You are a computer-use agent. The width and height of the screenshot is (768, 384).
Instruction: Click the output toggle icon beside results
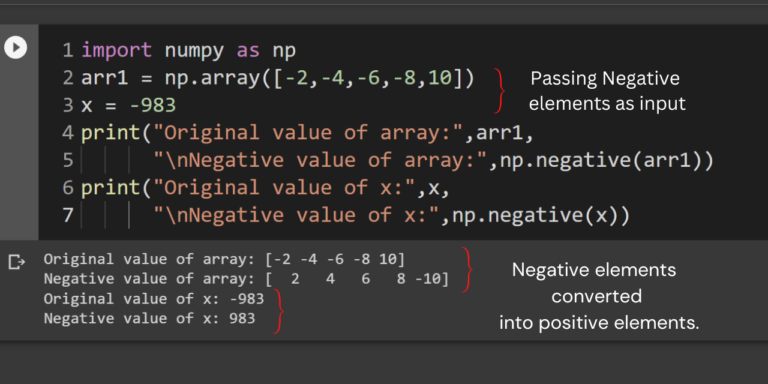click(16, 262)
